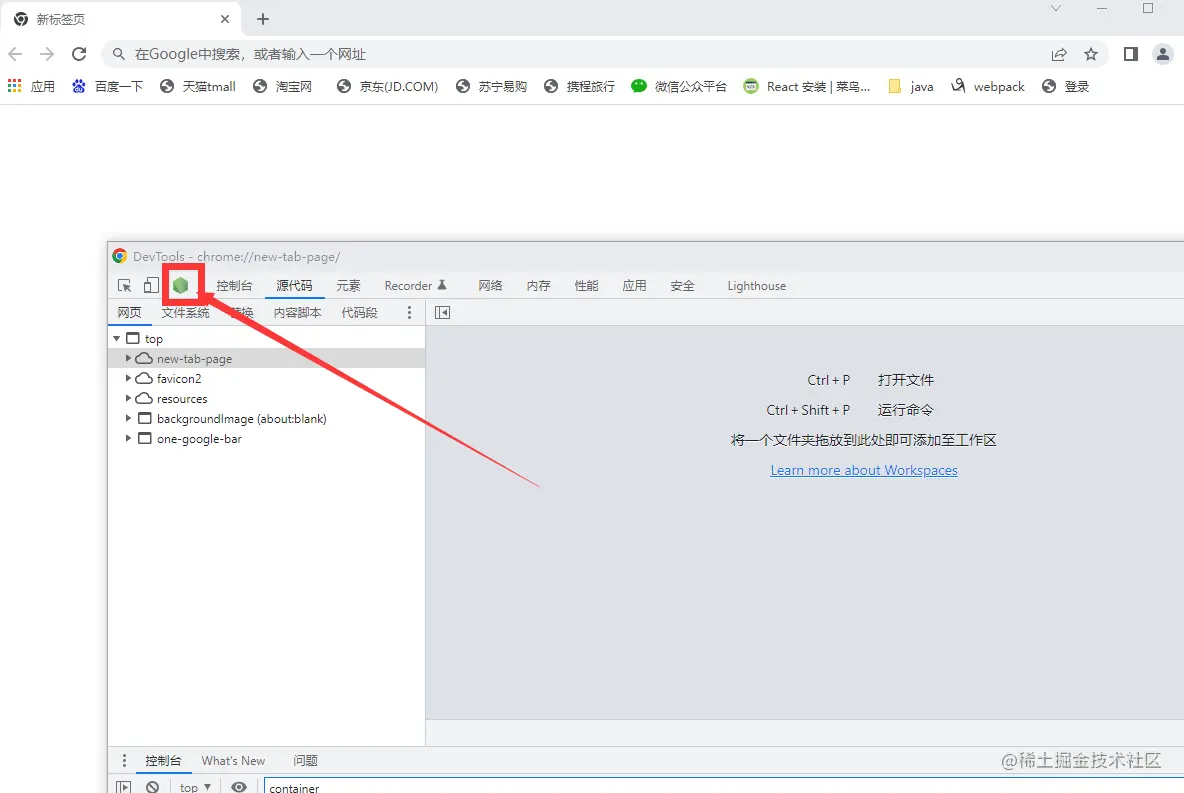The width and height of the screenshot is (1184, 793).
Task: Open a new tab with the plus button
Action: (263, 19)
